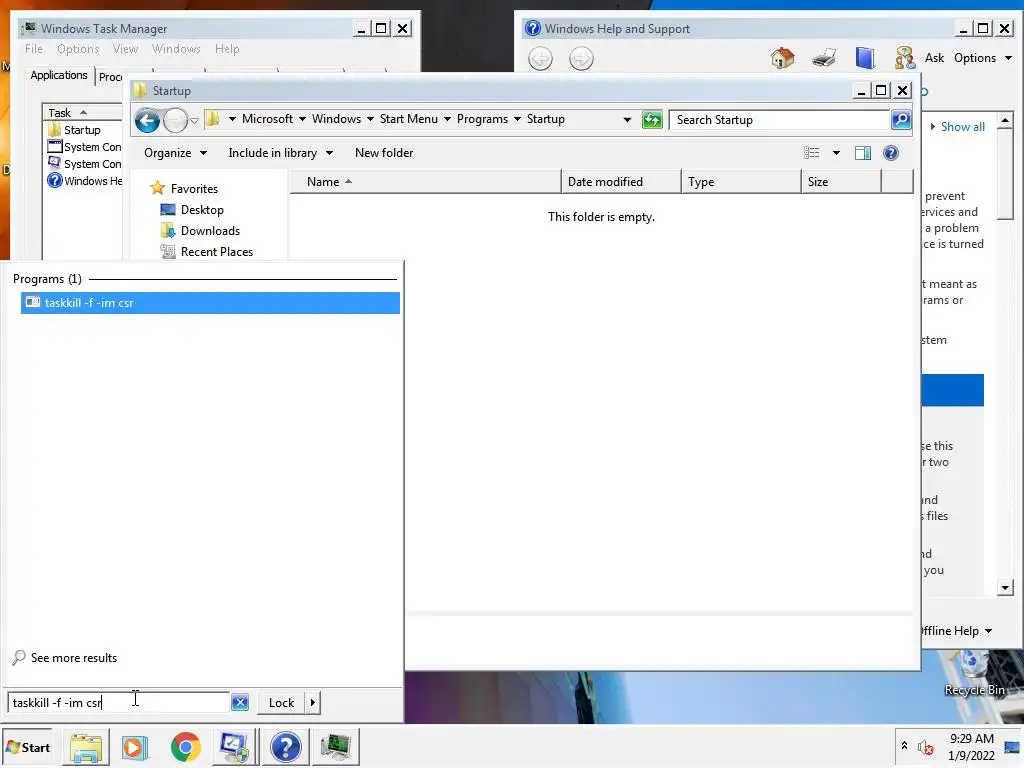Open Desktop in Favorites
Image resolution: width=1024 pixels, height=768 pixels.
click(202, 210)
